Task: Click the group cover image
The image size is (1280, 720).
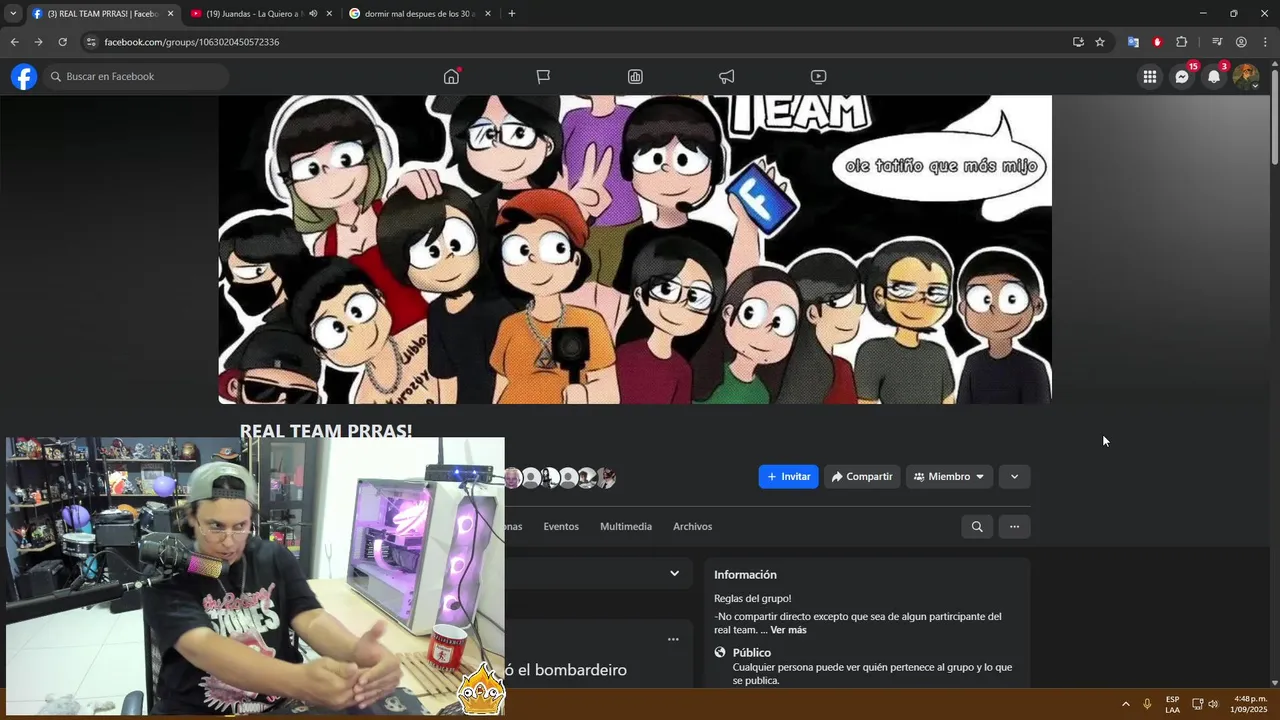Action: pyautogui.click(x=635, y=250)
